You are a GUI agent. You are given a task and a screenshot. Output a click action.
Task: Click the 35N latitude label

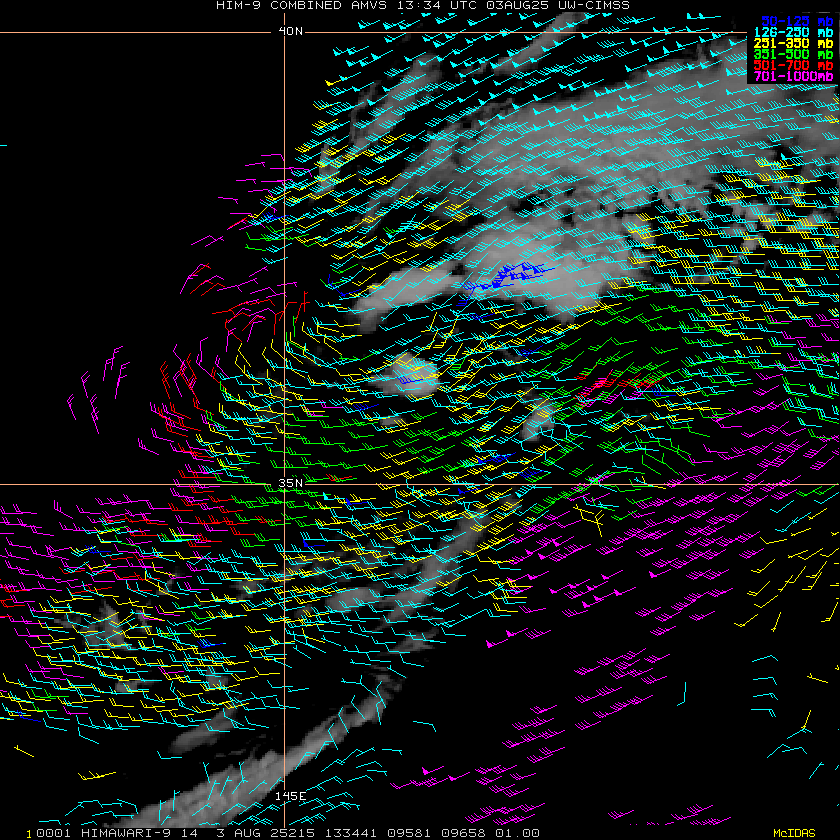tap(290, 483)
